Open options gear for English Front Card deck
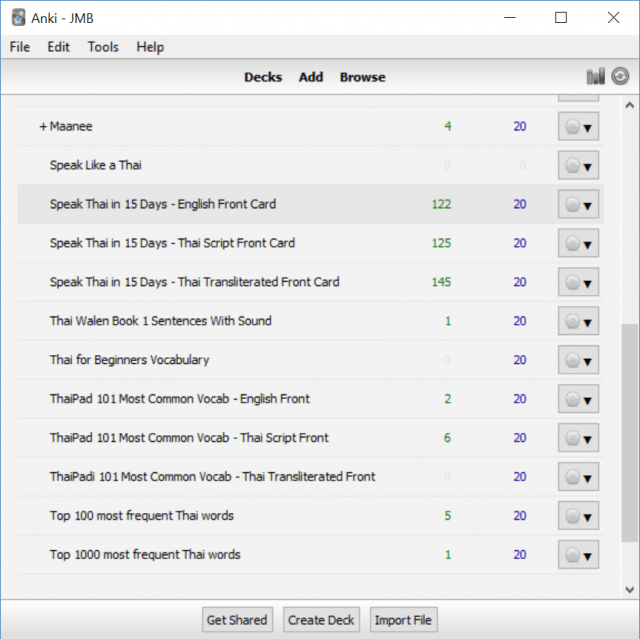This screenshot has width=640, height=639. [578, 204]
